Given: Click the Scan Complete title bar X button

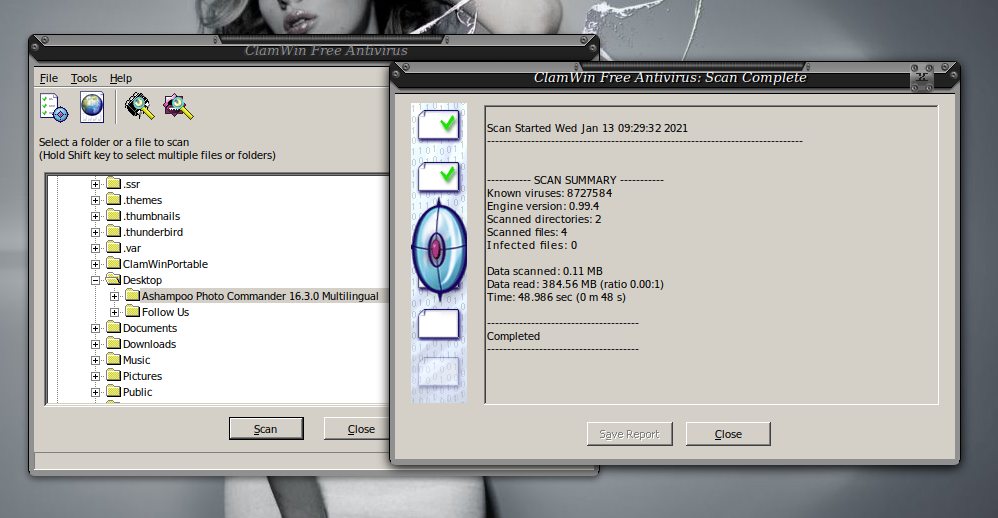Looking at the screenshot, I should 921,79.
